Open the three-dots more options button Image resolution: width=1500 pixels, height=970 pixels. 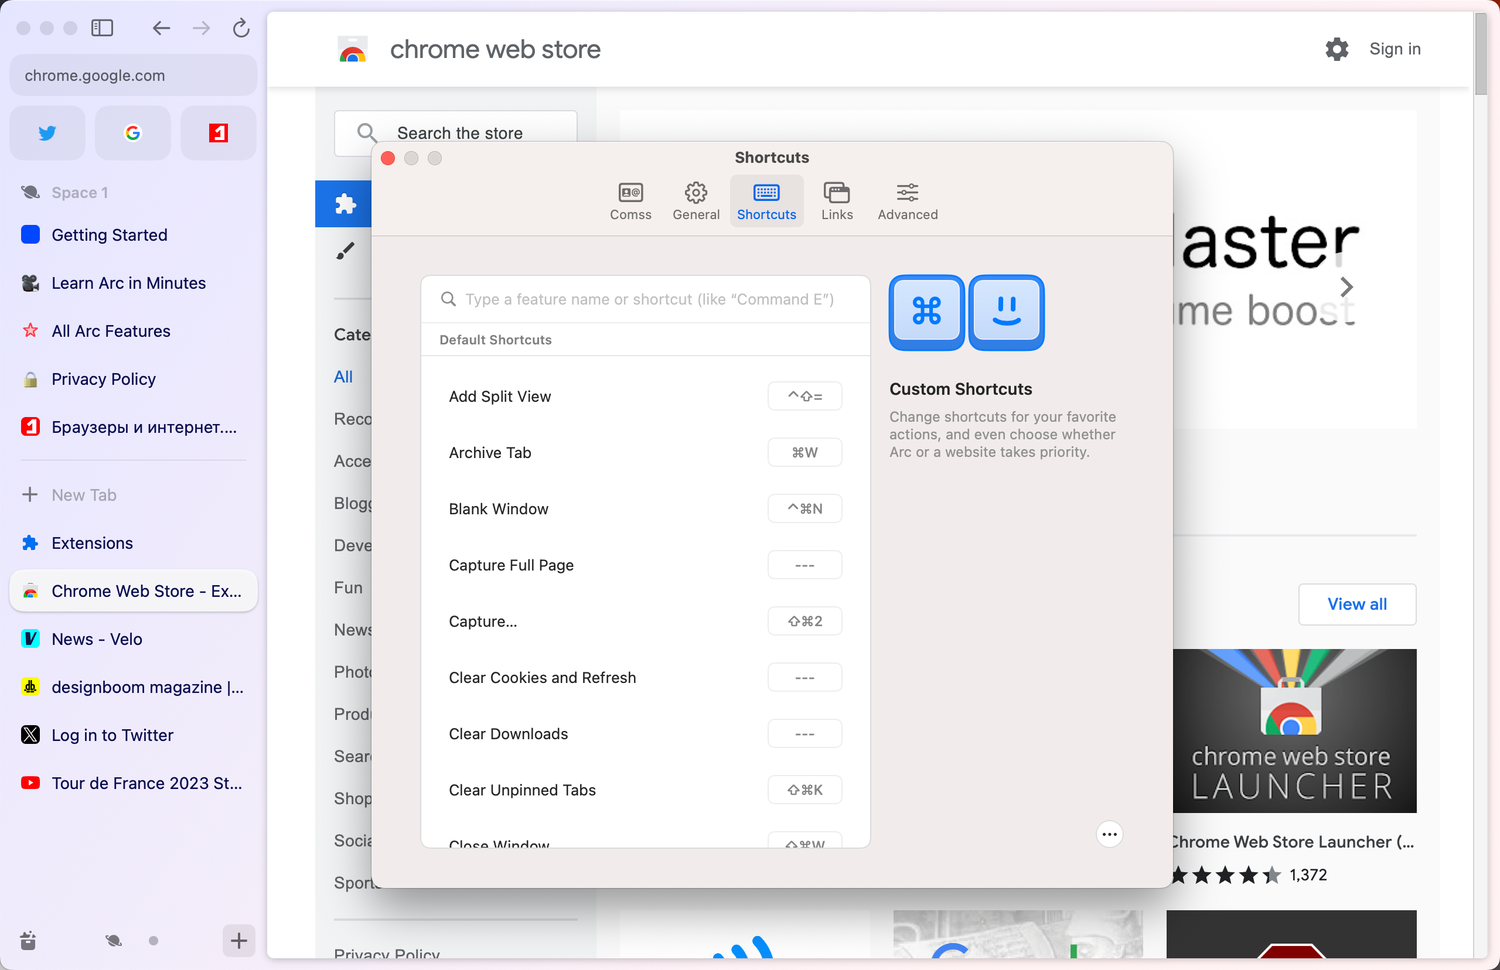coord(1109,834)
